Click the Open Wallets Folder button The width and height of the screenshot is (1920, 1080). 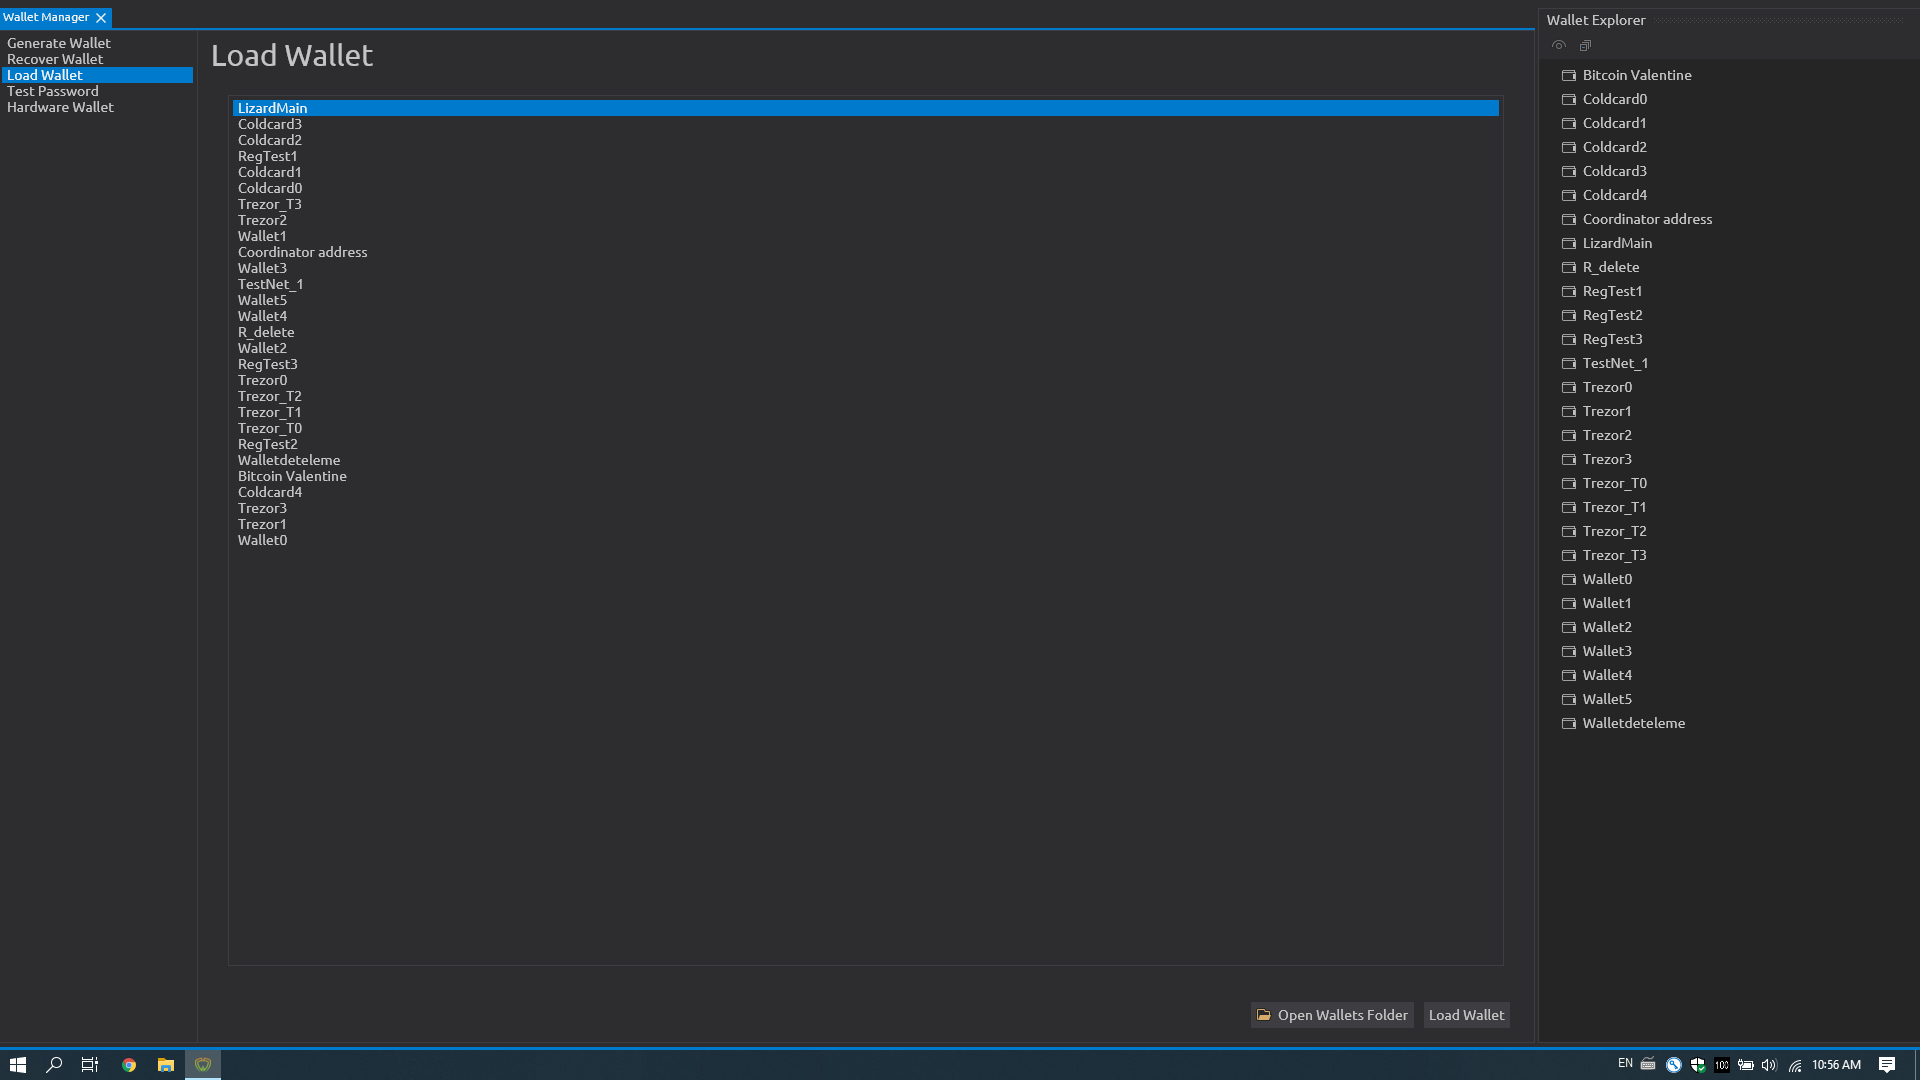(1332, 1015)
